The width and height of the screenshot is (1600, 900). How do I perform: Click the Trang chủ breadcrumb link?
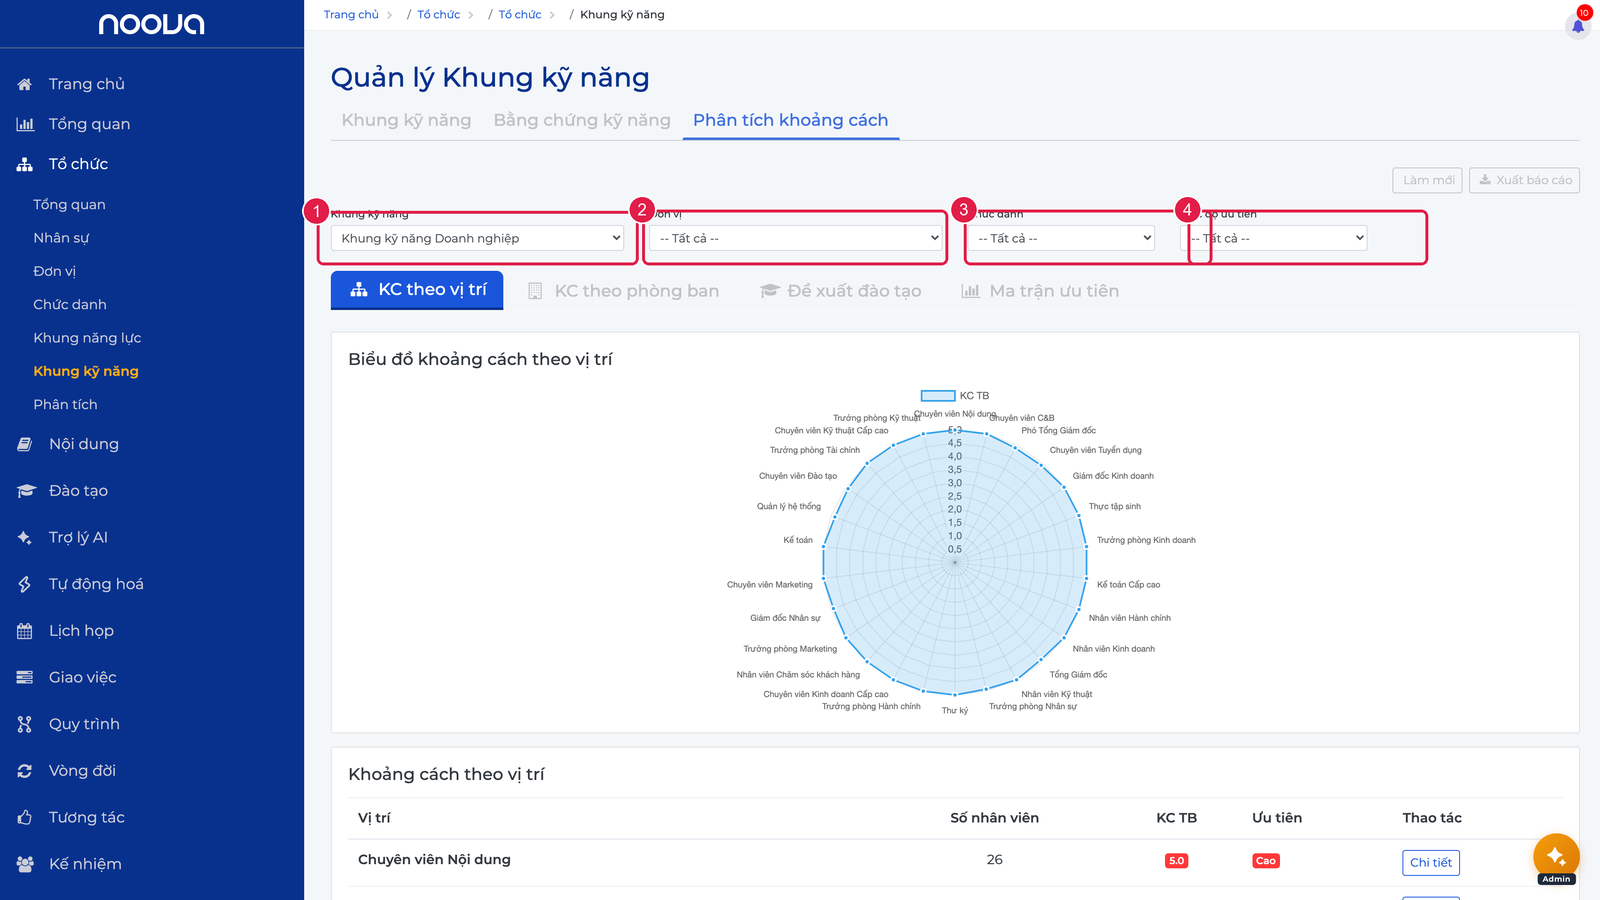pos(351,15)
